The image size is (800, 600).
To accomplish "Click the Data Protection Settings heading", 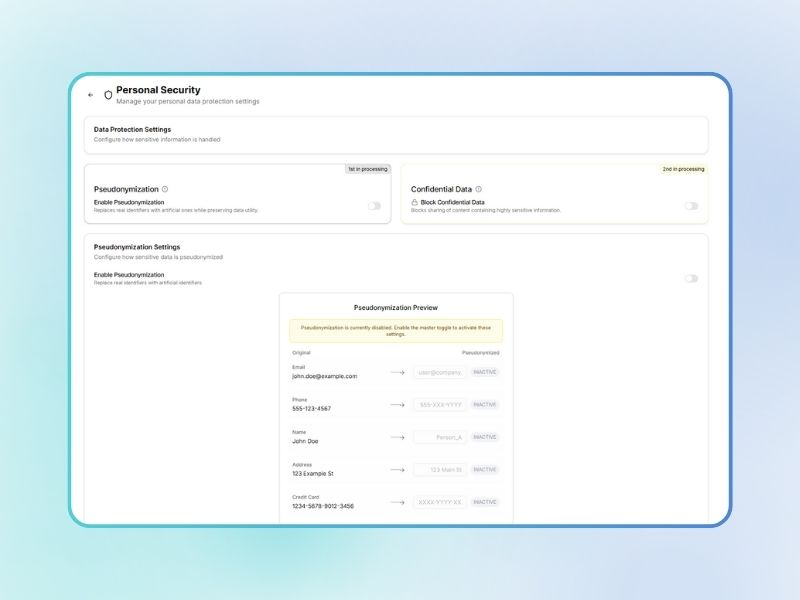I will coord(132,130).
